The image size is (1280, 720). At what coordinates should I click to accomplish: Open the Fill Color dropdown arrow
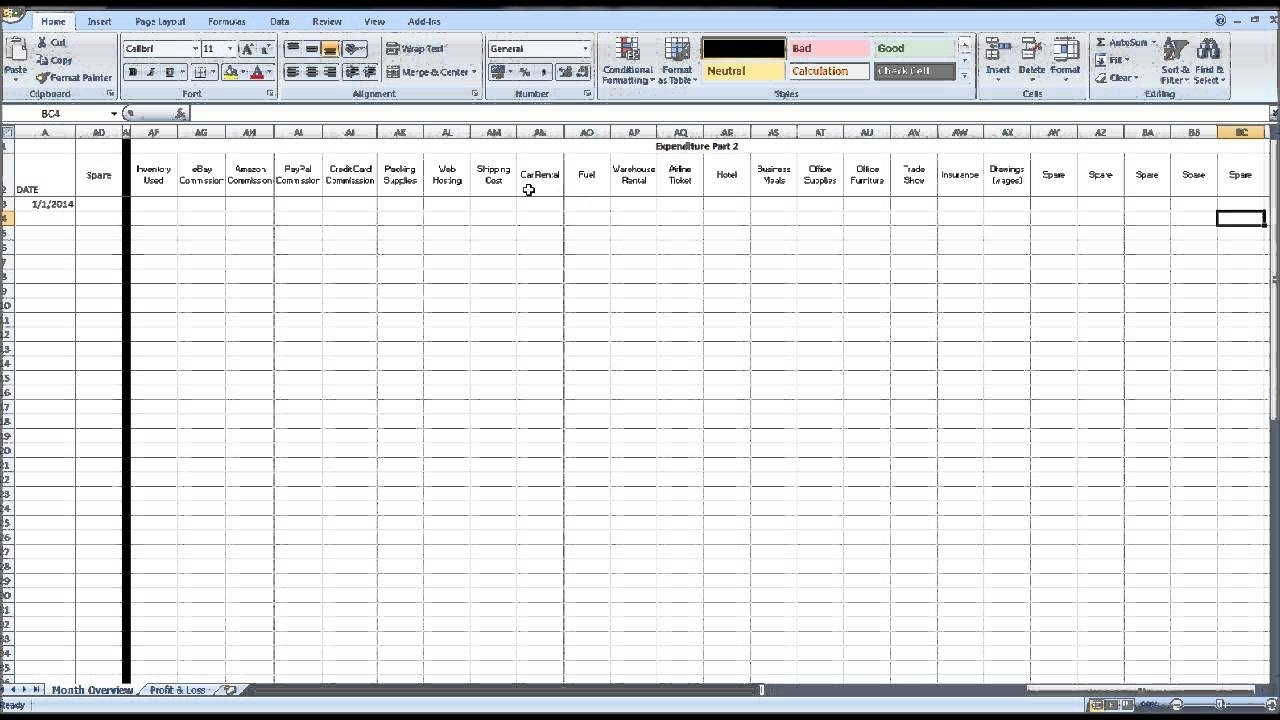click(x=243, y=72)
